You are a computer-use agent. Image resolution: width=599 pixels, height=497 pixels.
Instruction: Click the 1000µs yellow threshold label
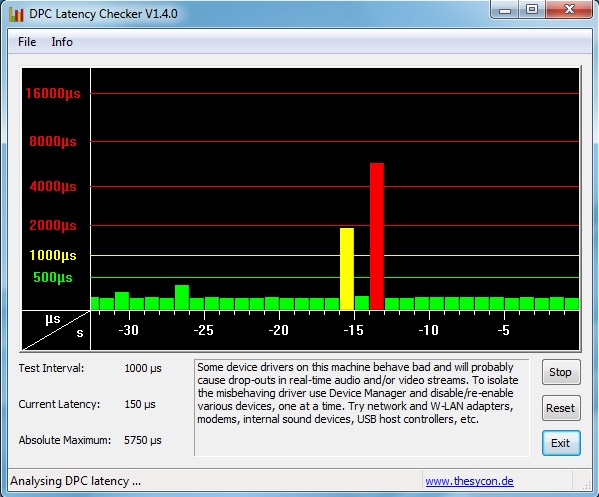[53, 255]
